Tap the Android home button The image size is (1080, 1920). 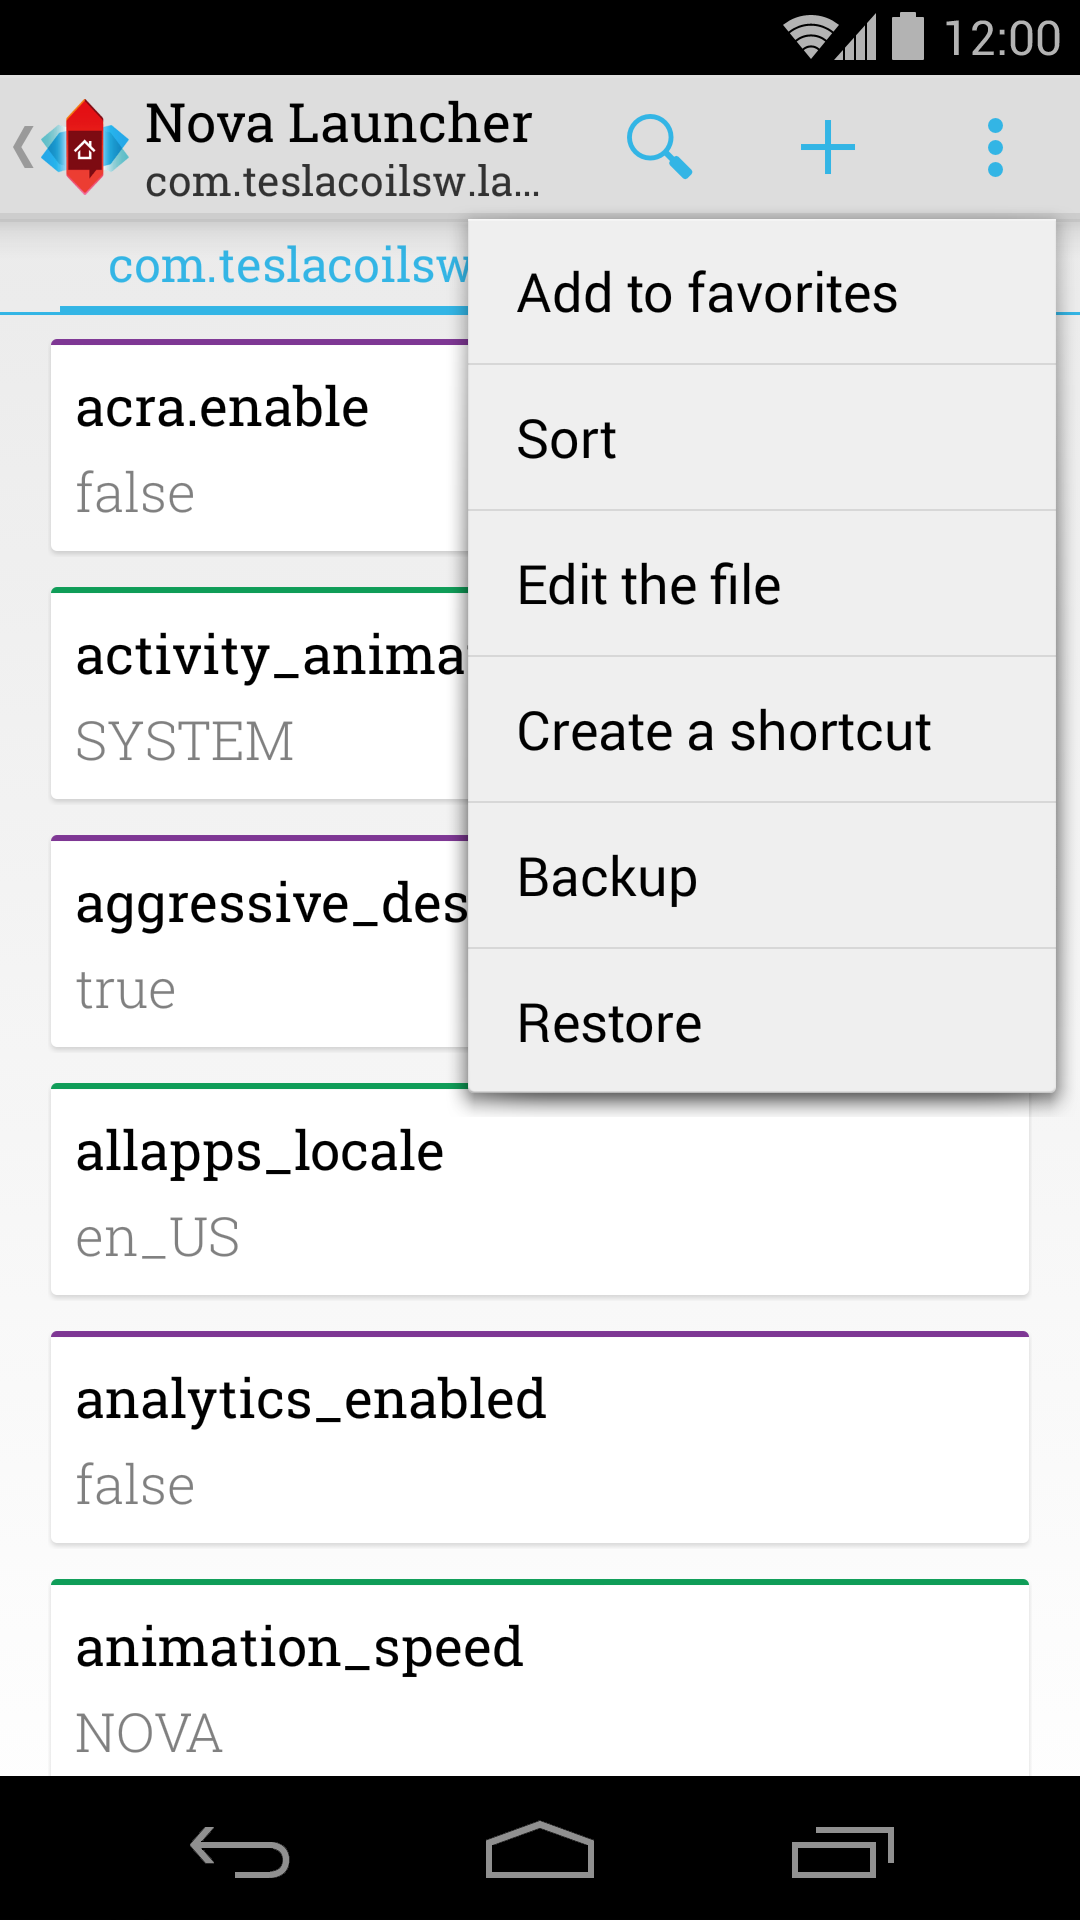[540, 1850]
